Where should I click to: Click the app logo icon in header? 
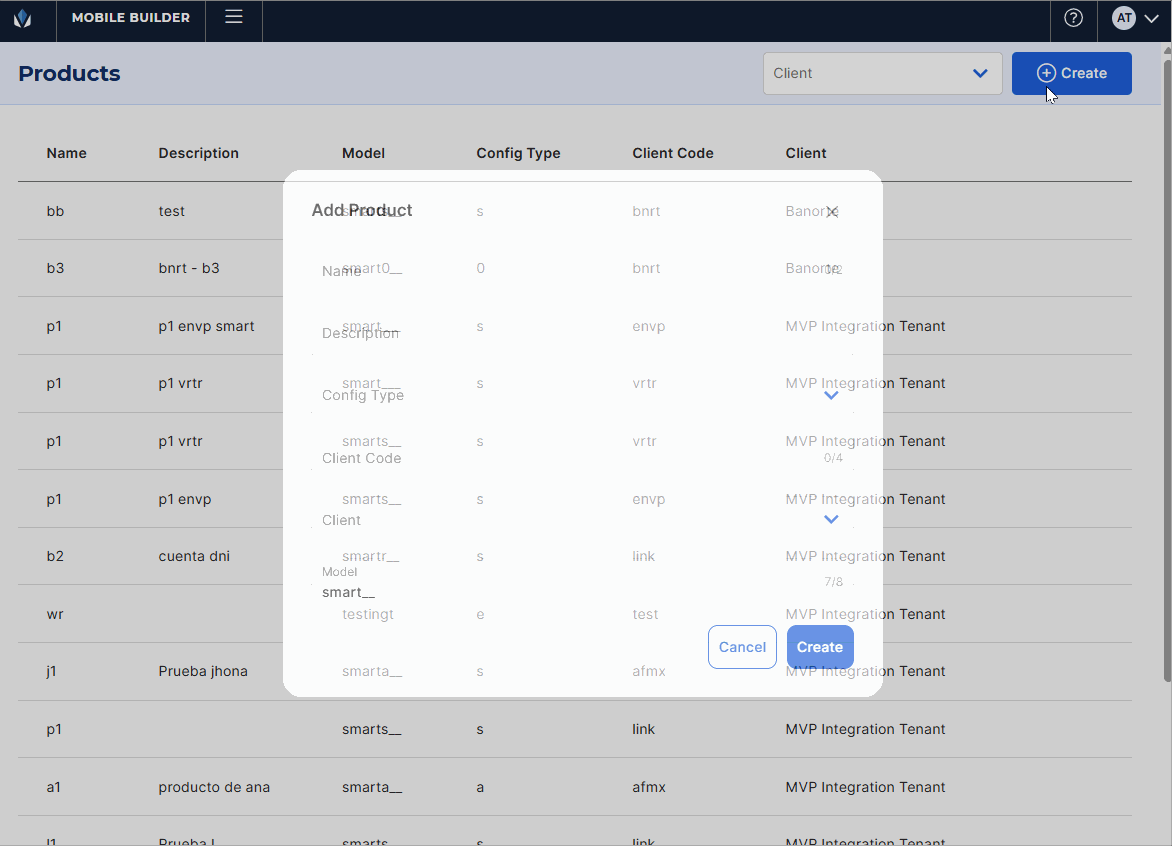[x=22, y=18]
